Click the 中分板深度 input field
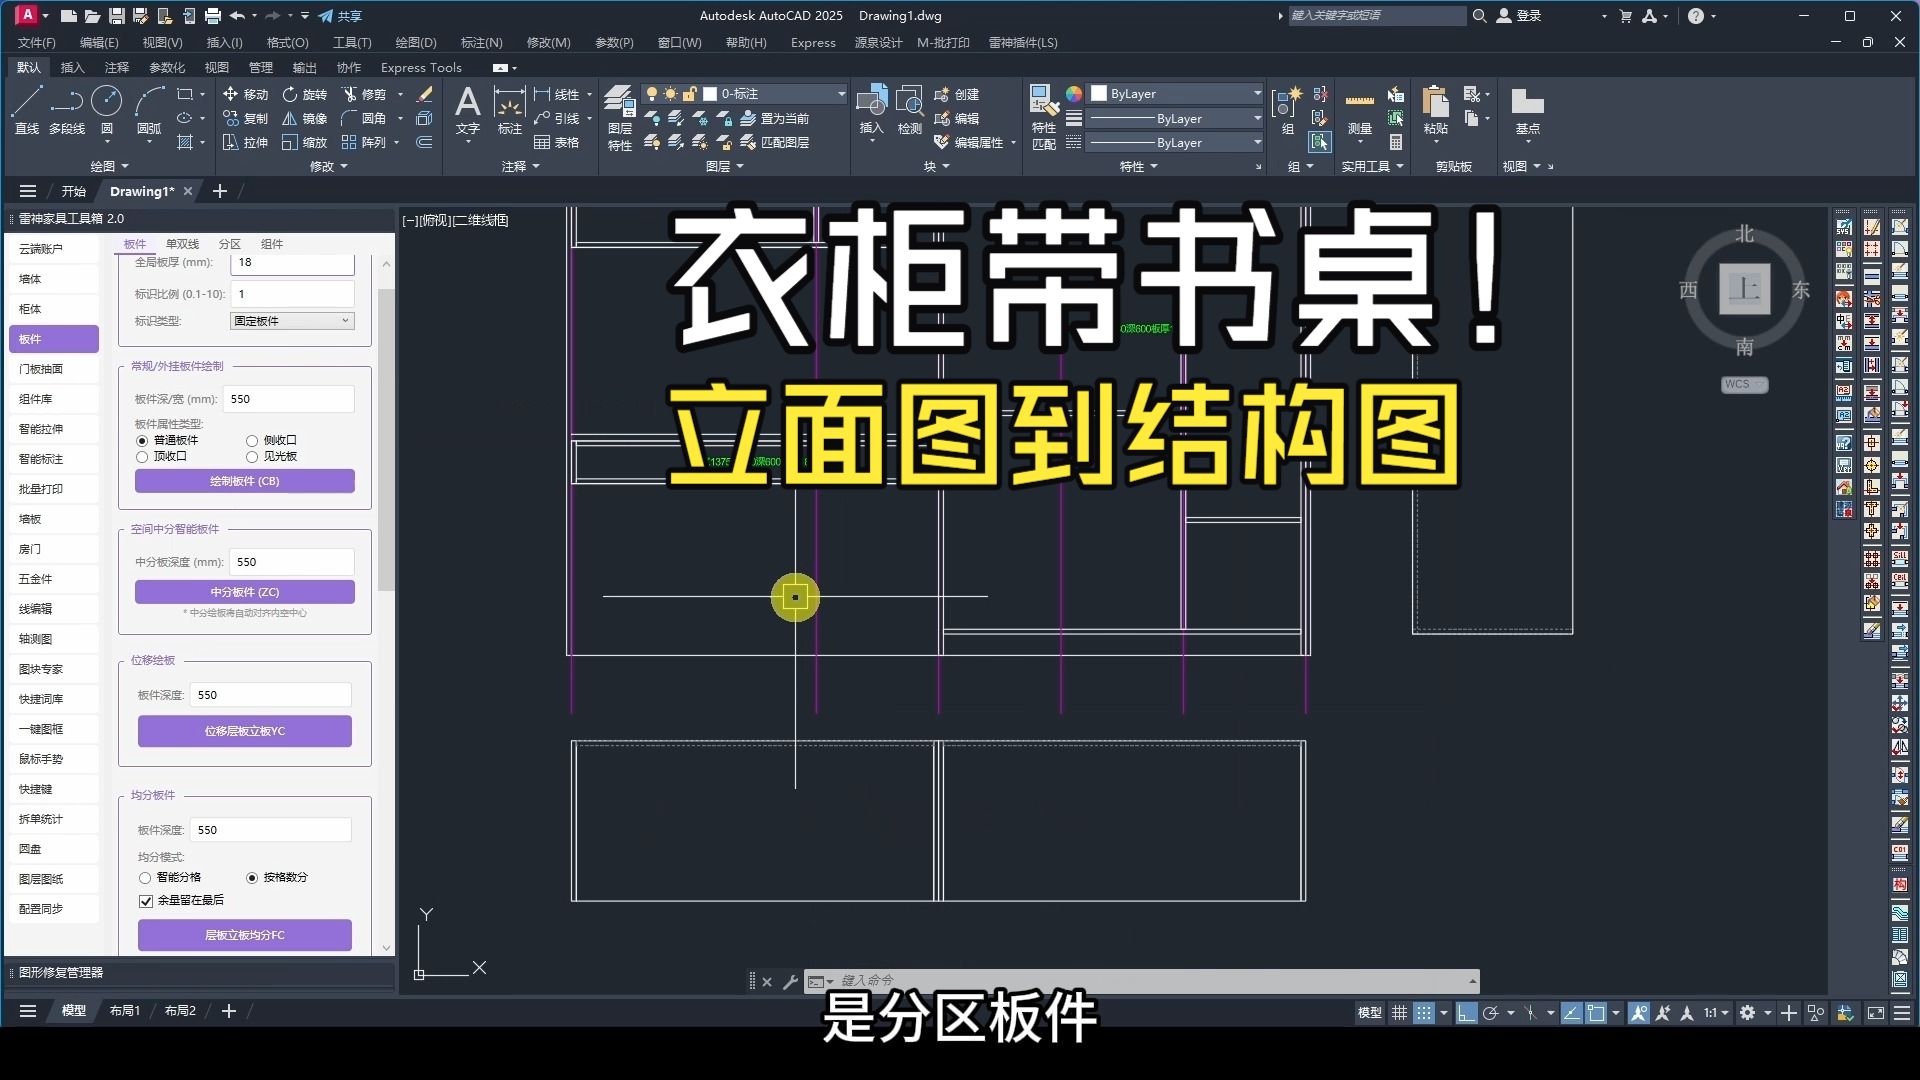Viewport: 1920px width, 1080px height. tap(292, 562)
